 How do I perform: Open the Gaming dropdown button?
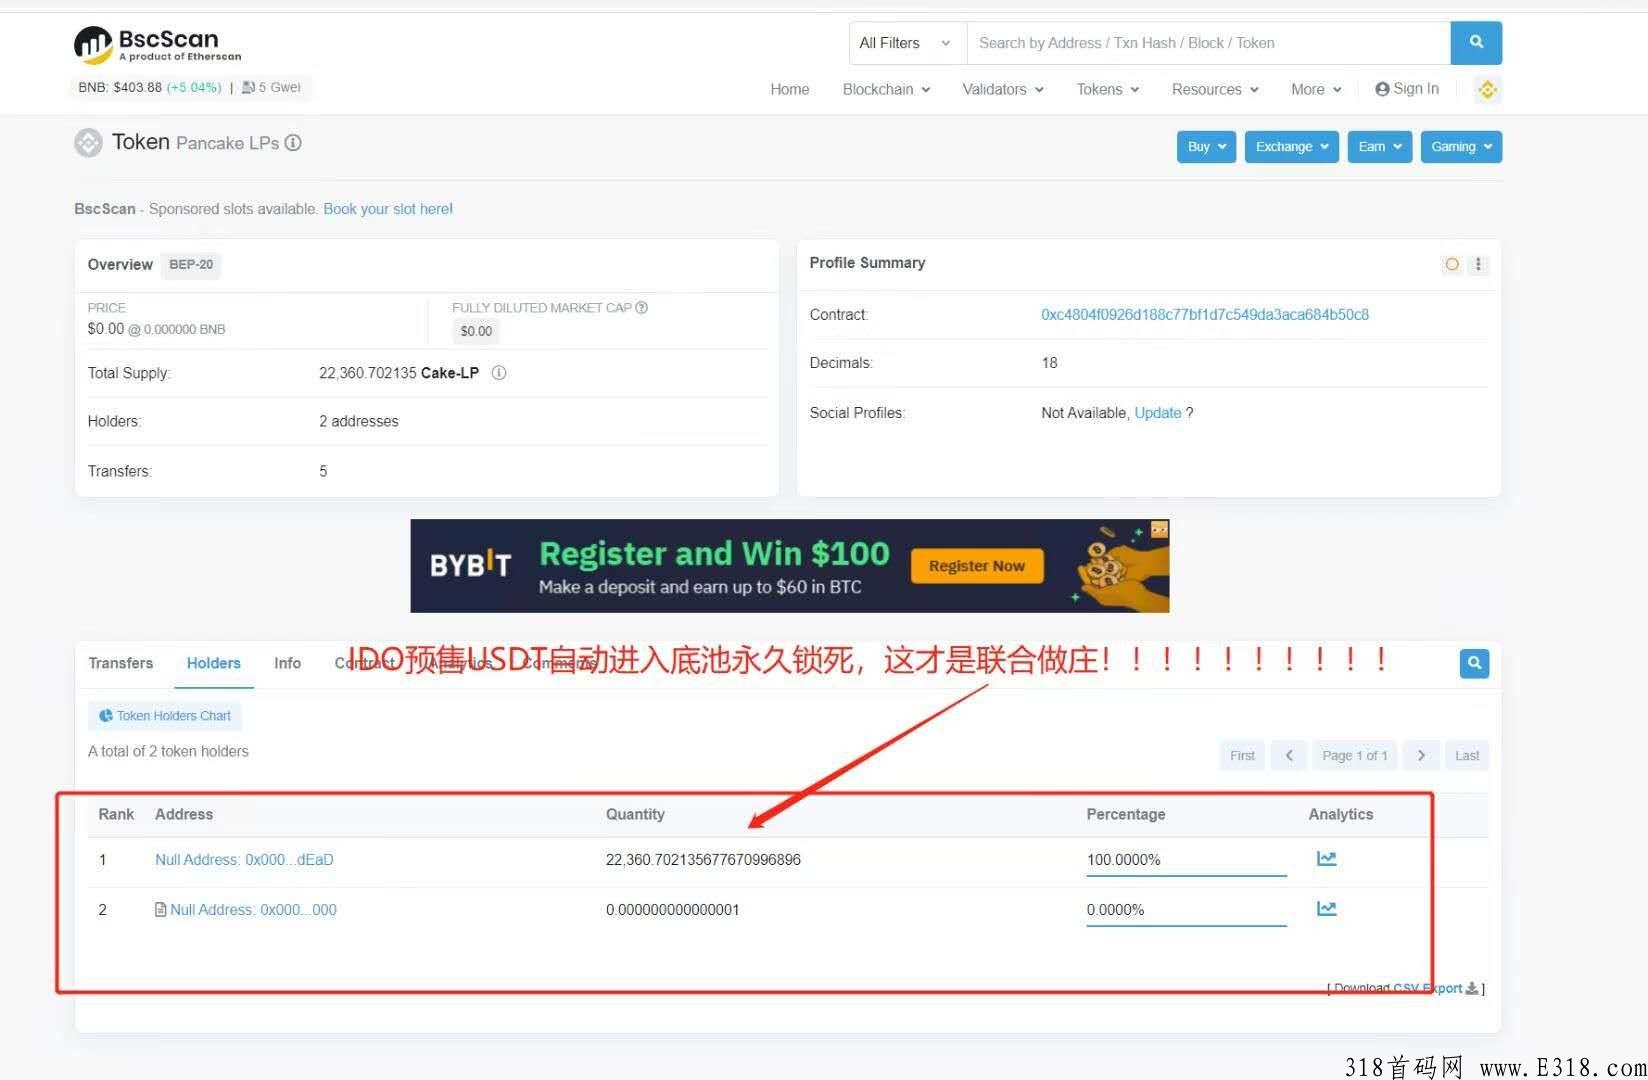pos(1461,147)
